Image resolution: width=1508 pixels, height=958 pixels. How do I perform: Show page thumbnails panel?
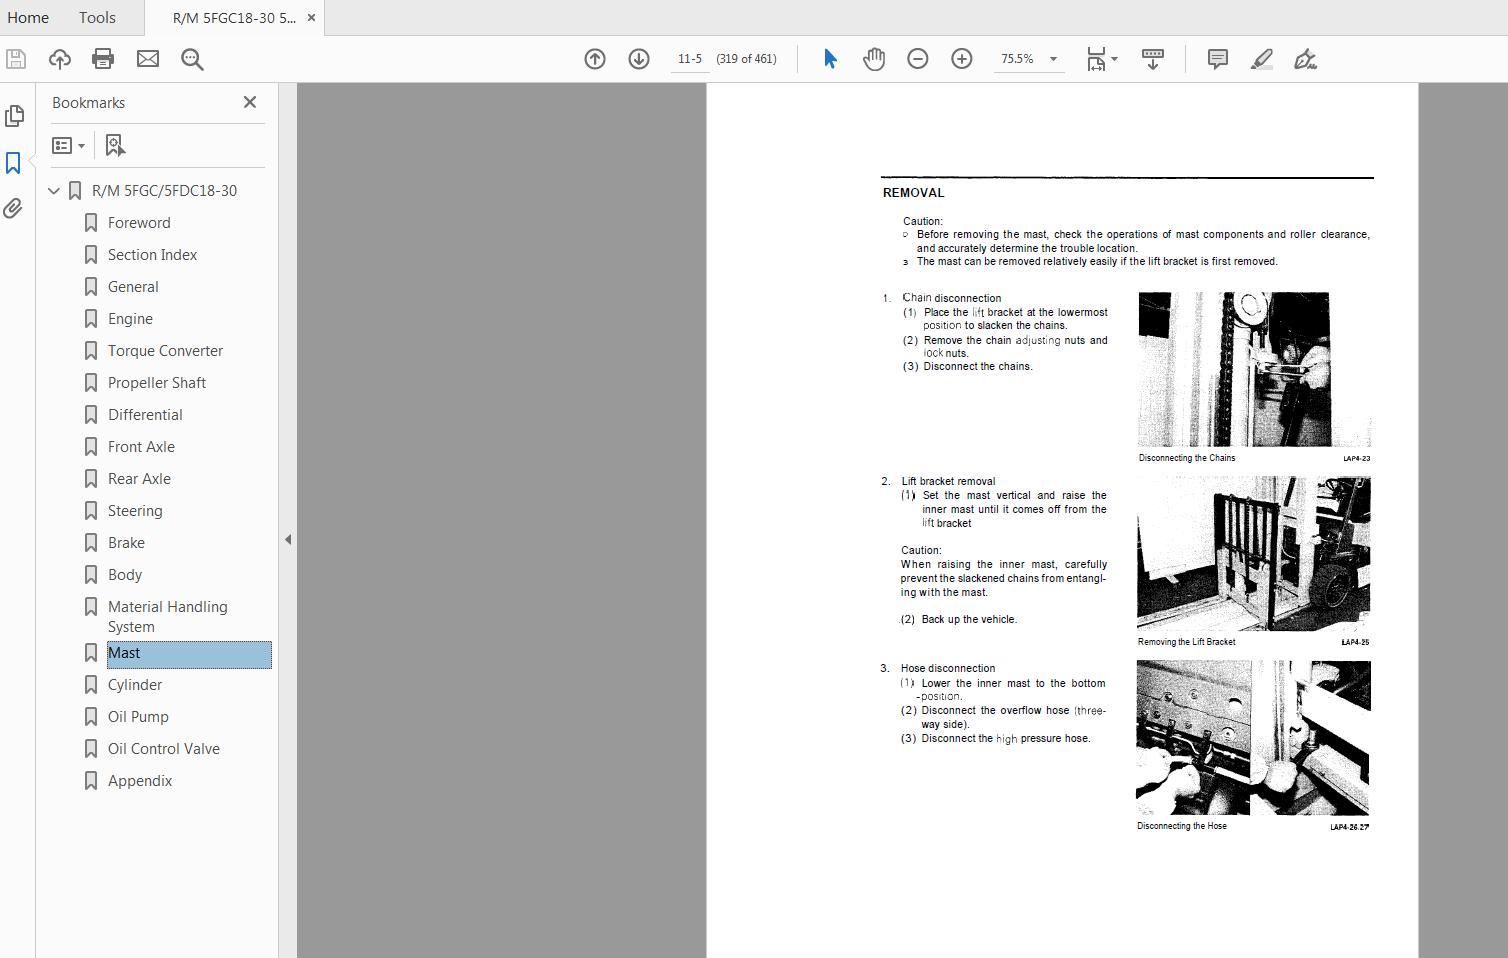pos(13,116)
